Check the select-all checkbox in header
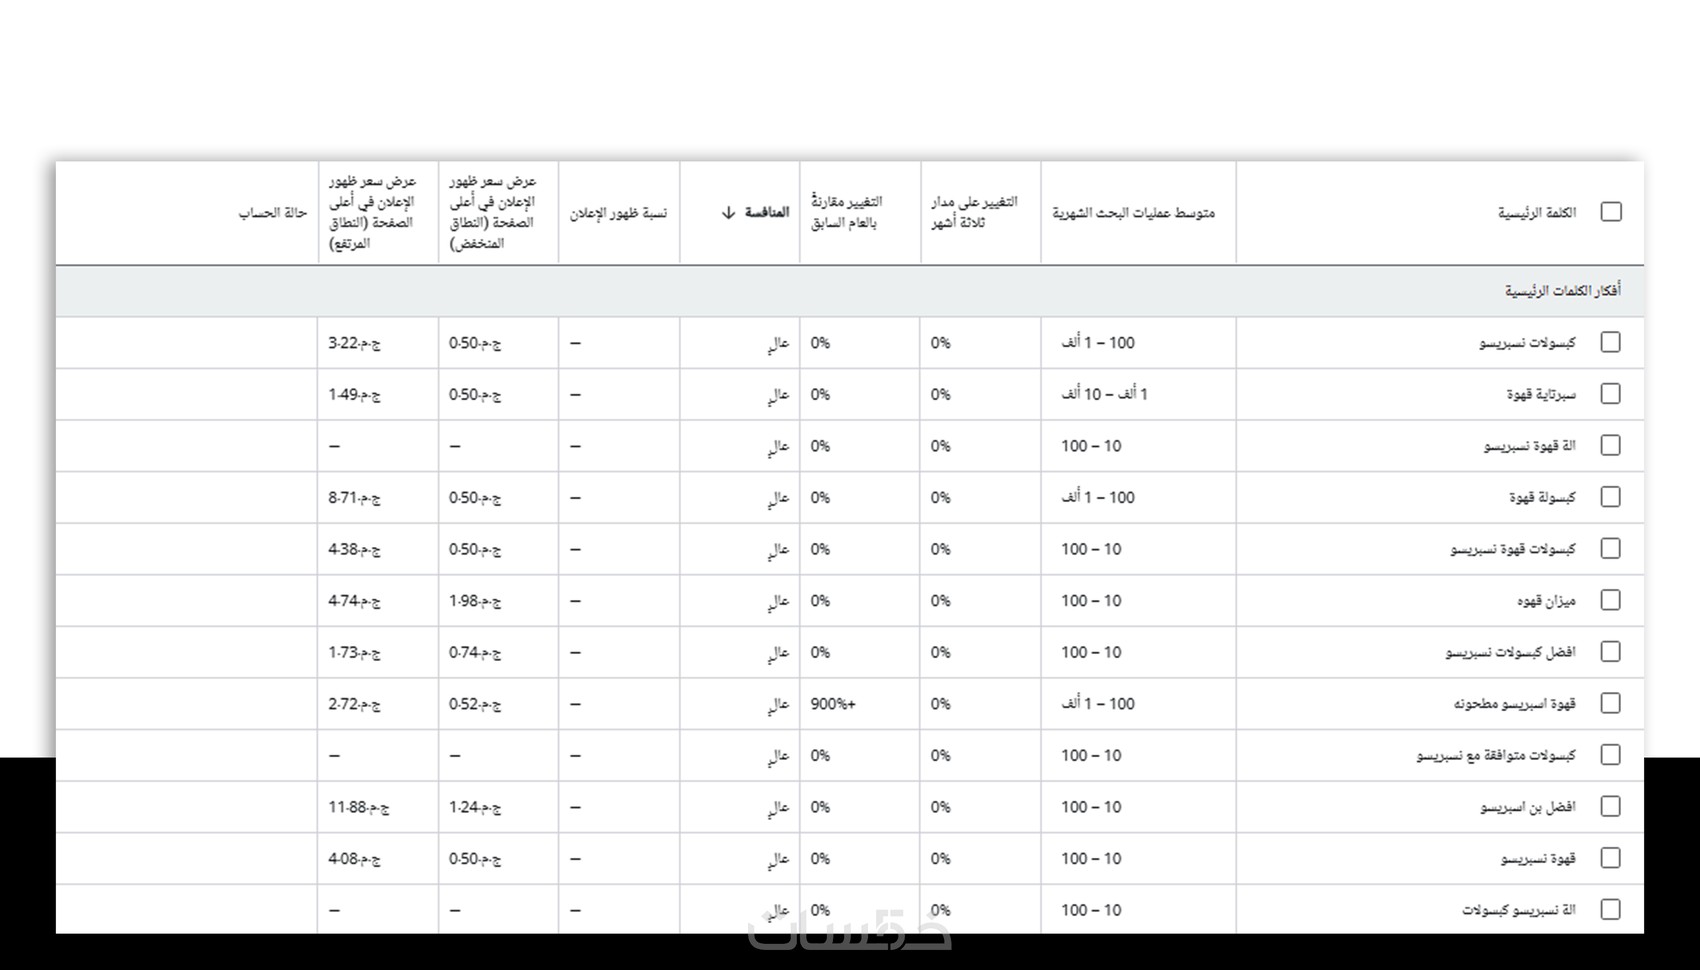 (1610, 212)
